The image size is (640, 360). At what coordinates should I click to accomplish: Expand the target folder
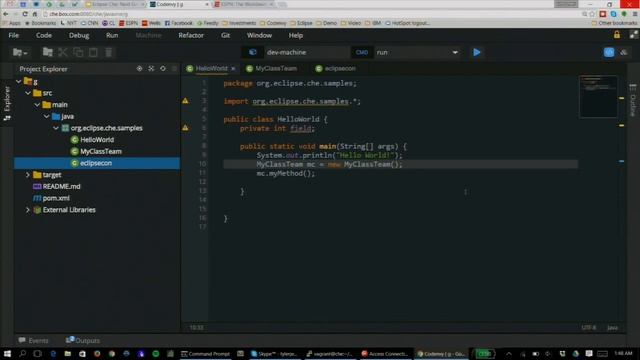pos(28,175)
